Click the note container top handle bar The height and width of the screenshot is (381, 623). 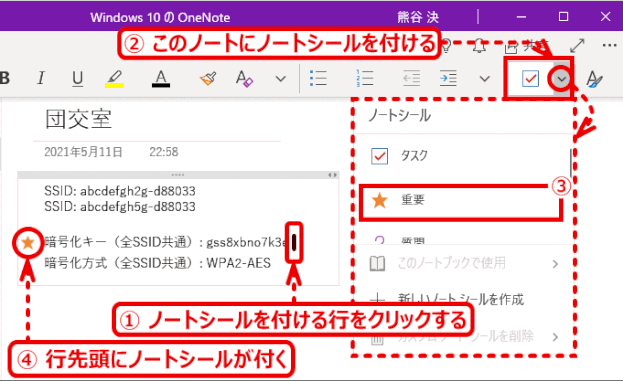[x=178, y=175]
